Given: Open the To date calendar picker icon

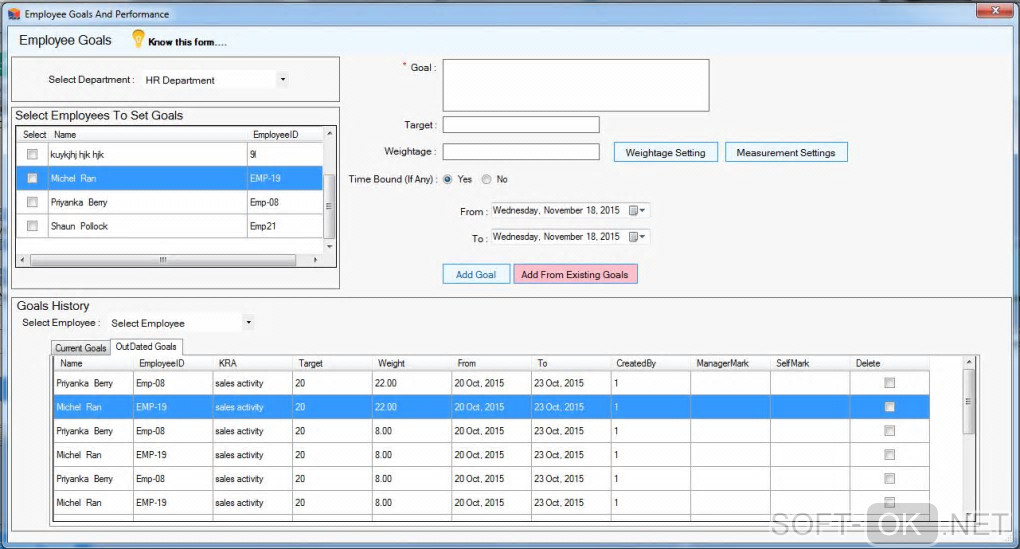Looking at the screenshot, I should pos(634,237).
